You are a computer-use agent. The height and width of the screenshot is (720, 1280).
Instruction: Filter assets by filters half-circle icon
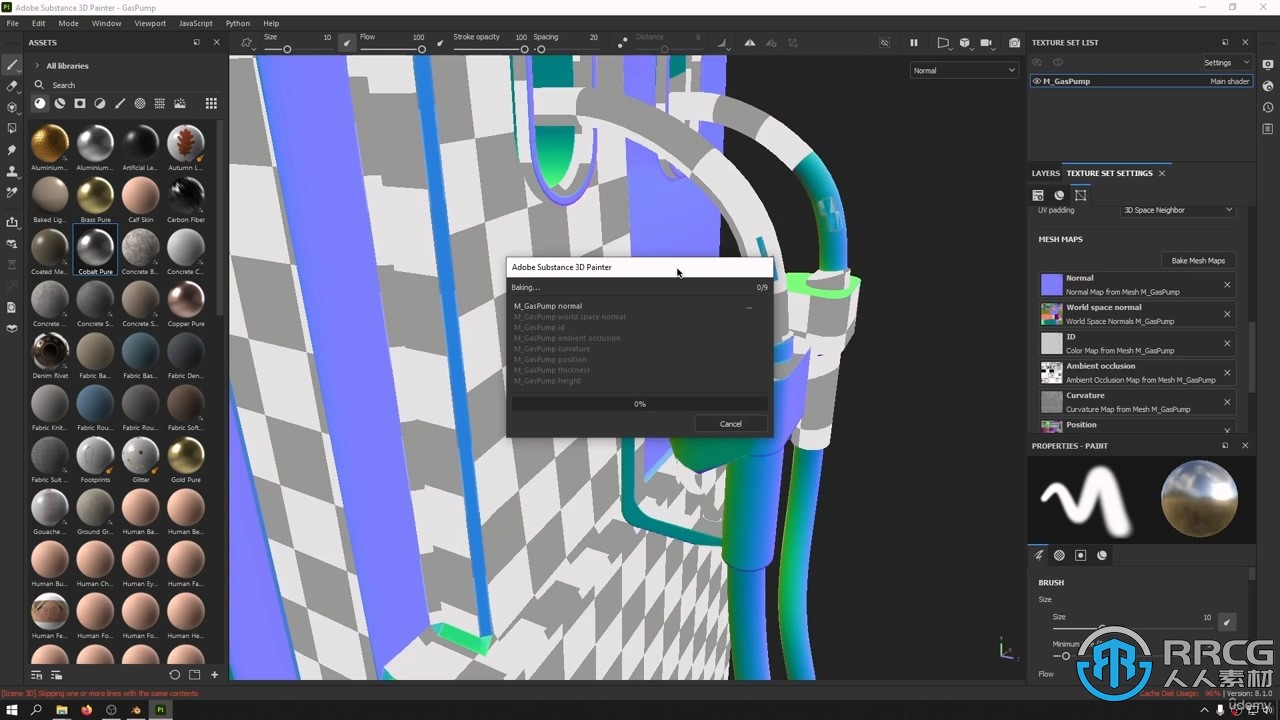100,103
